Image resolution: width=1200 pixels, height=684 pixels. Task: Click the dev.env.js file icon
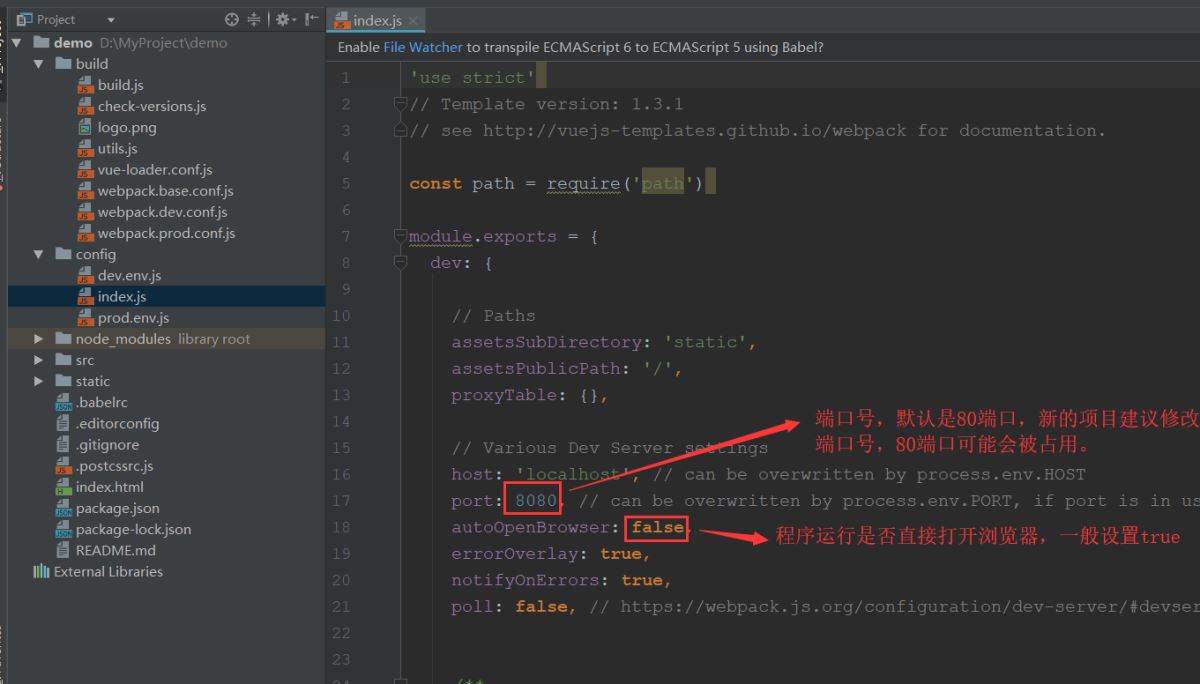pyautogui.click(x=86, y=275)
